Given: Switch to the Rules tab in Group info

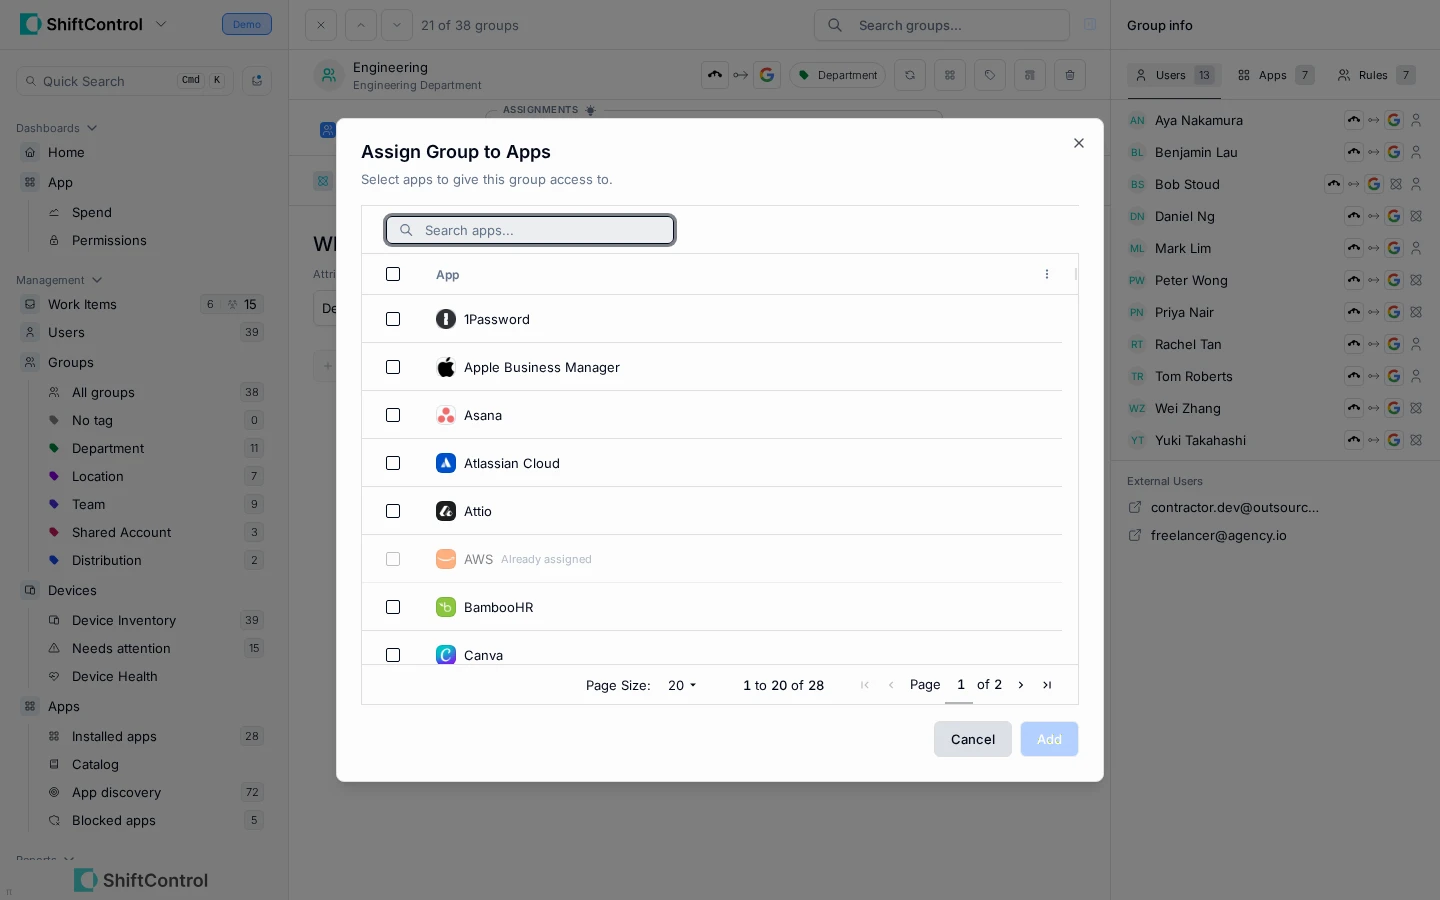Looking at the screenshot, I should pos(1375,75).
